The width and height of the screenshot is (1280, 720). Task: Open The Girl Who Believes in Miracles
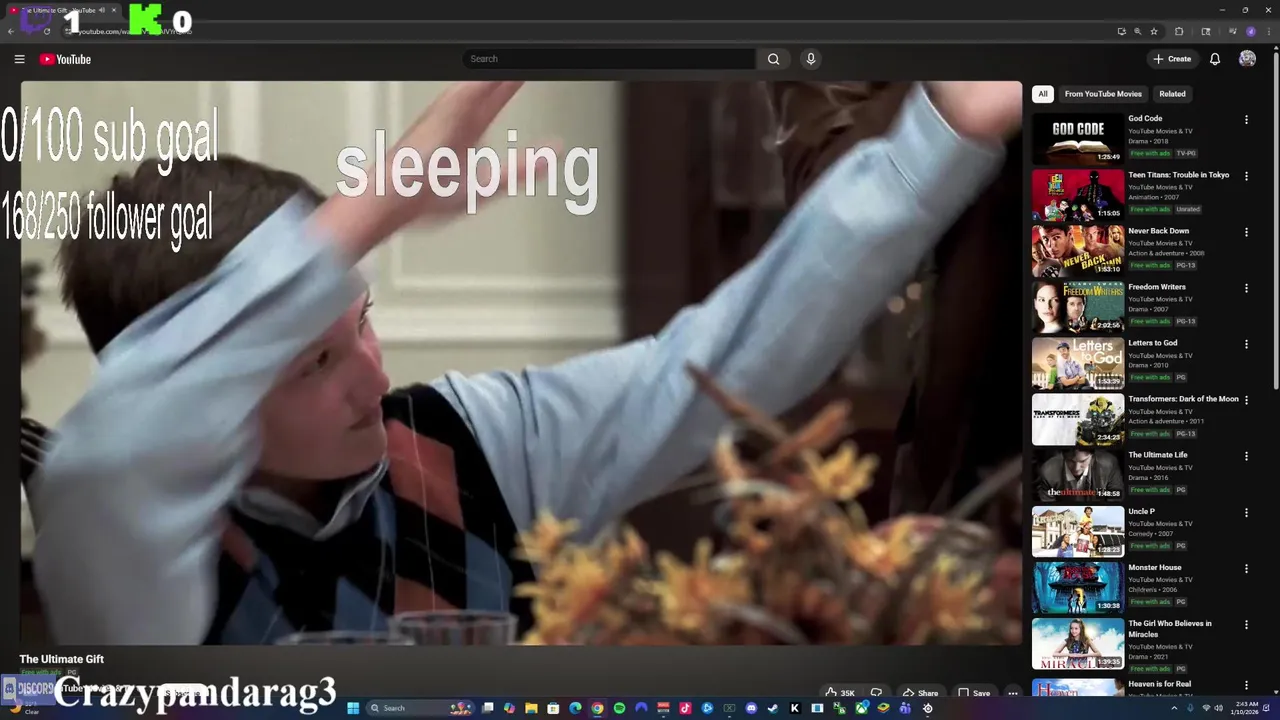(x=1170, y=629)
